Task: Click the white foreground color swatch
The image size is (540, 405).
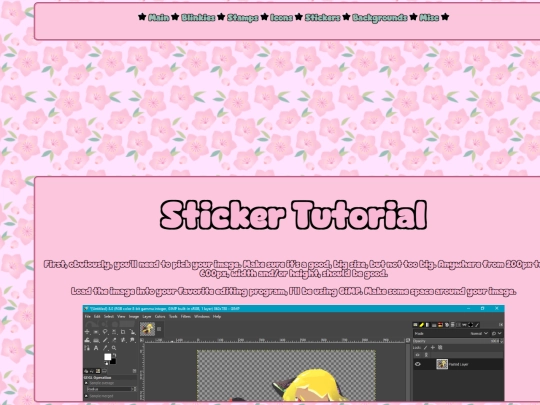Action: (107, 357)
